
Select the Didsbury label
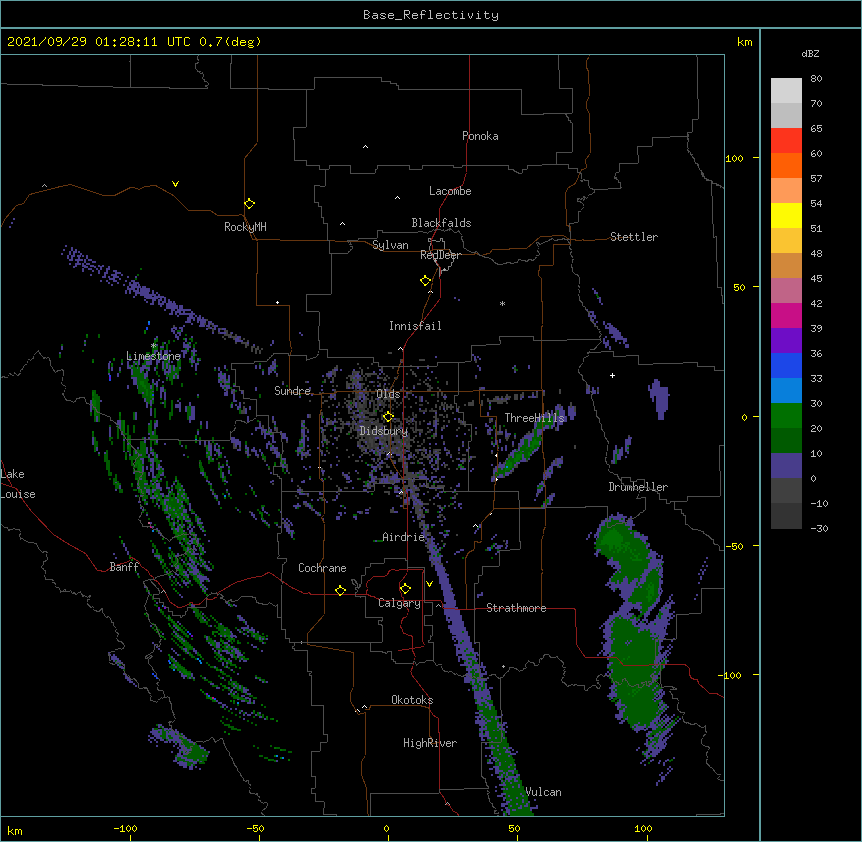click(x=383, y=431)
